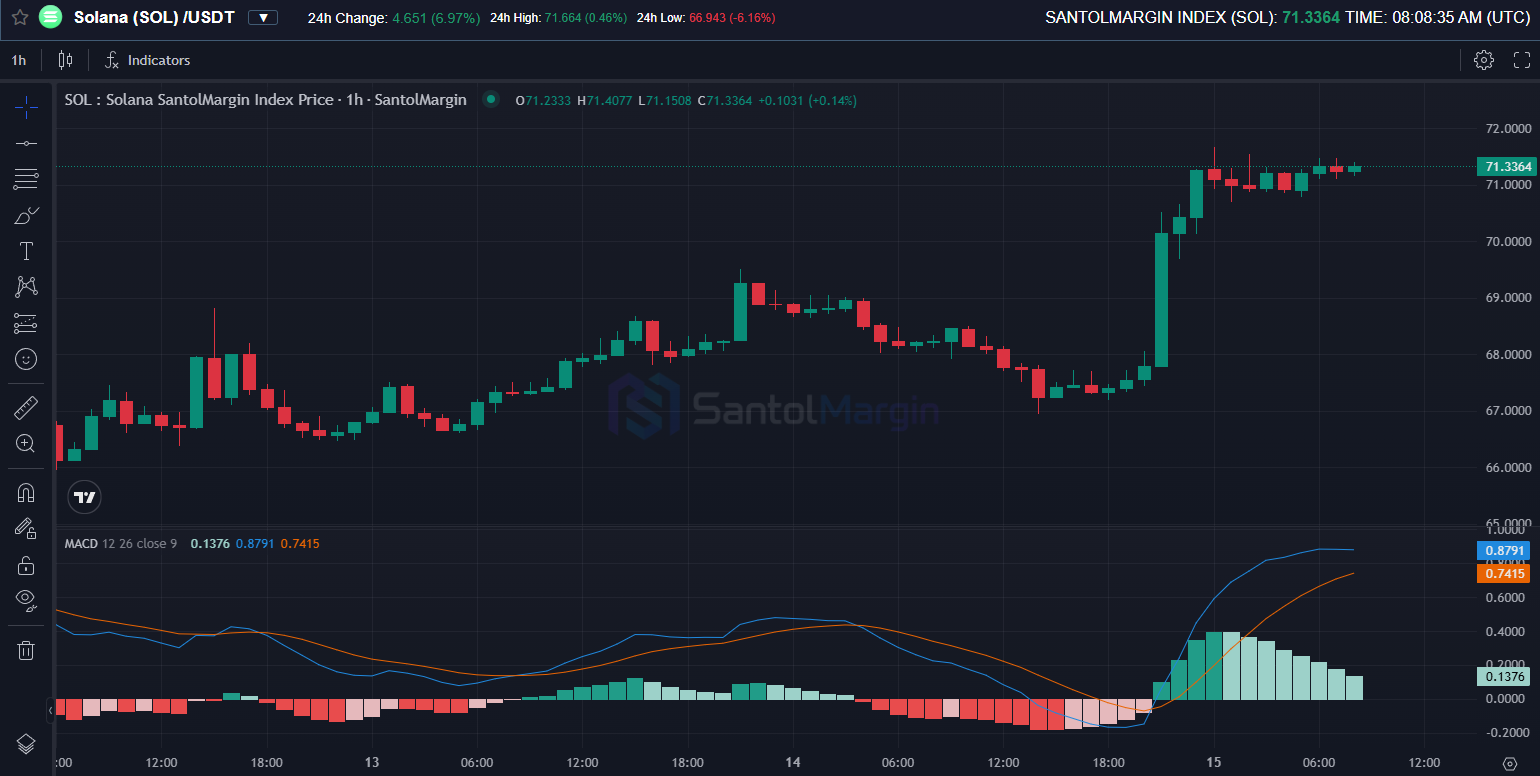The width and height of the screenshot is (1540, 776).
Task: Click the 24h Low value 66.943
Action: point(732,18)
